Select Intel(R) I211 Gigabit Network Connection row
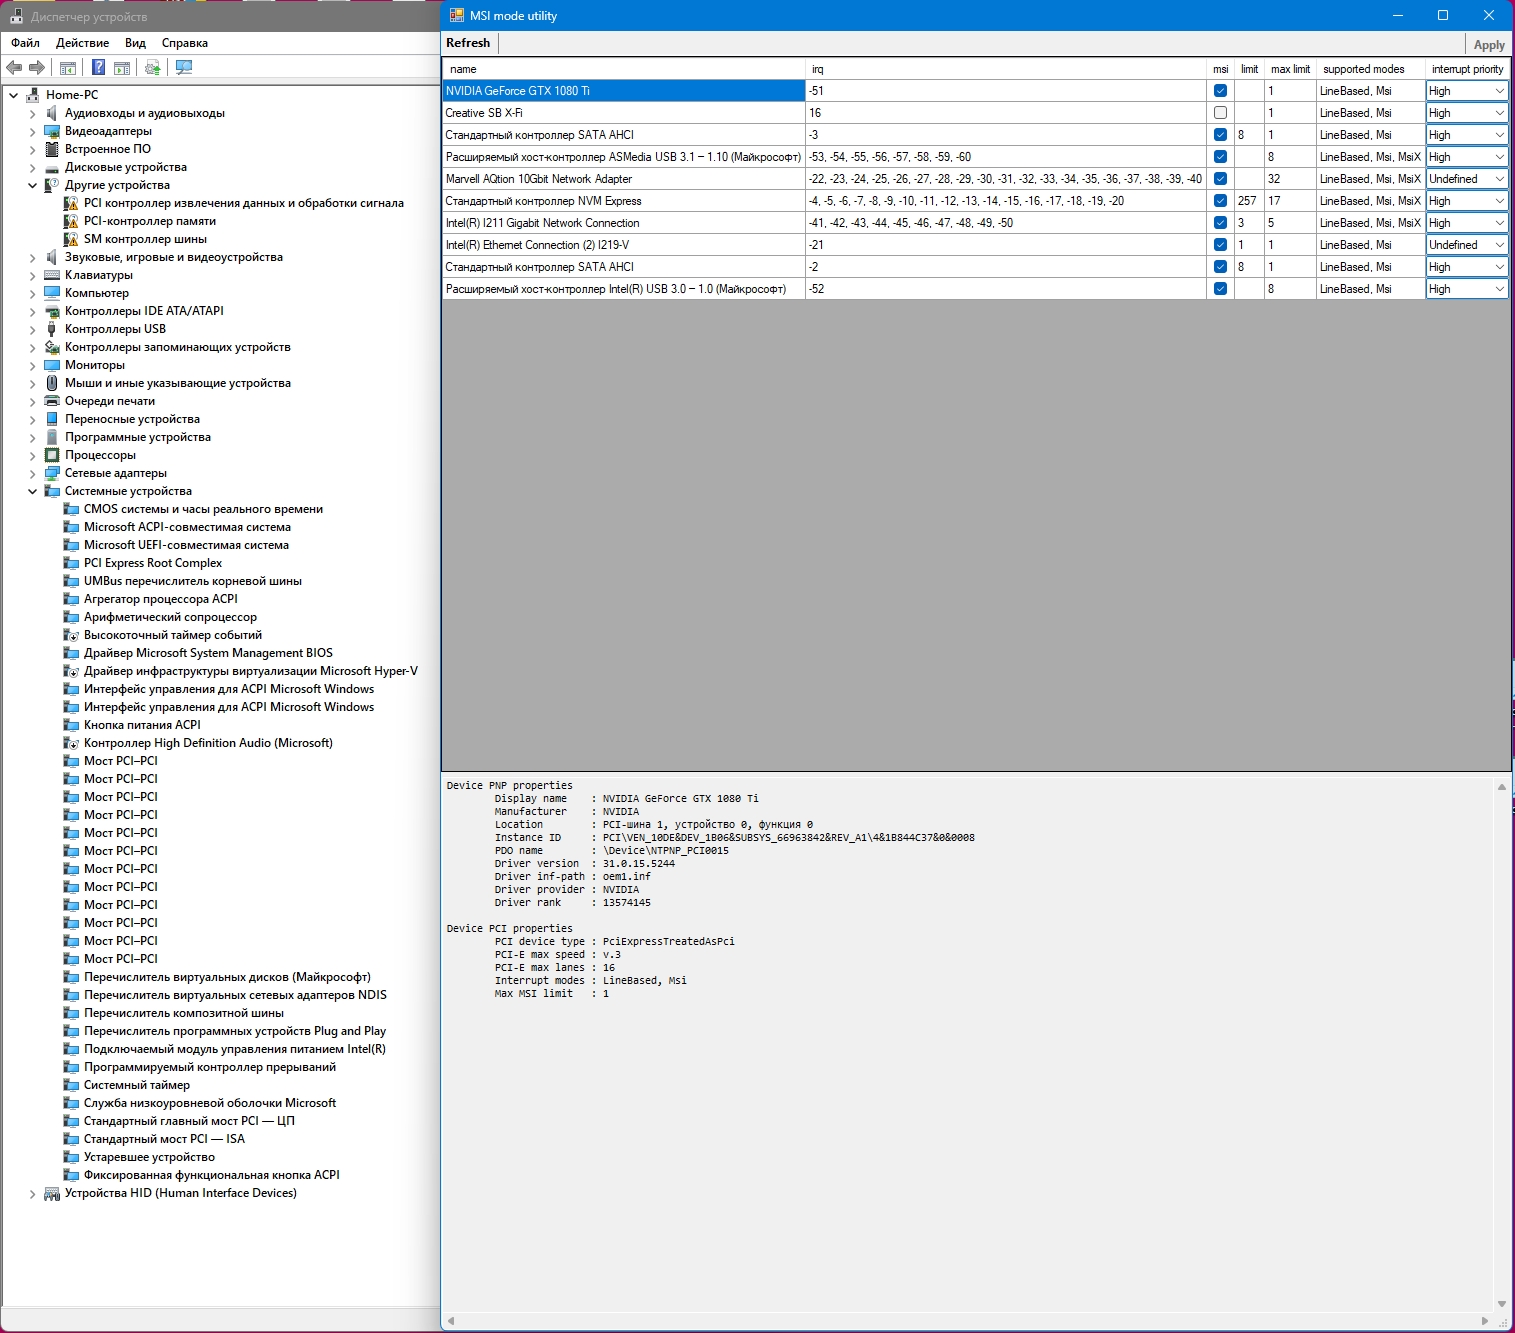The image size is (1515, 1333). pos(976,223)
